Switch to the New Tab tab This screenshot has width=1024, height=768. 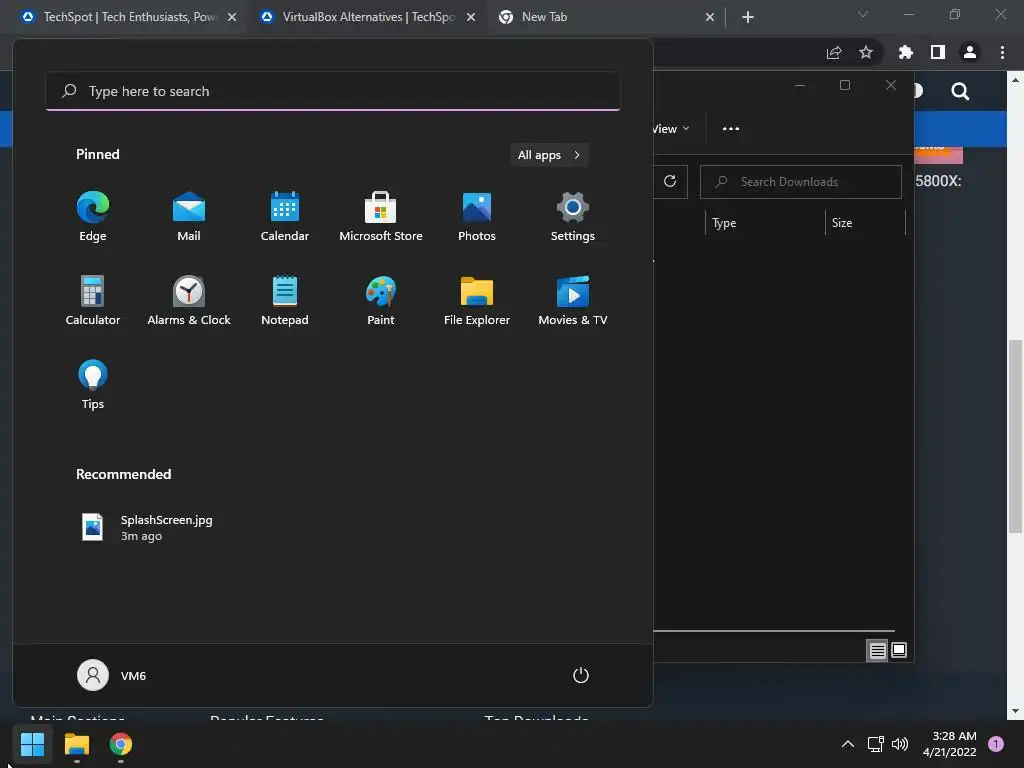[x=607, y=17]
